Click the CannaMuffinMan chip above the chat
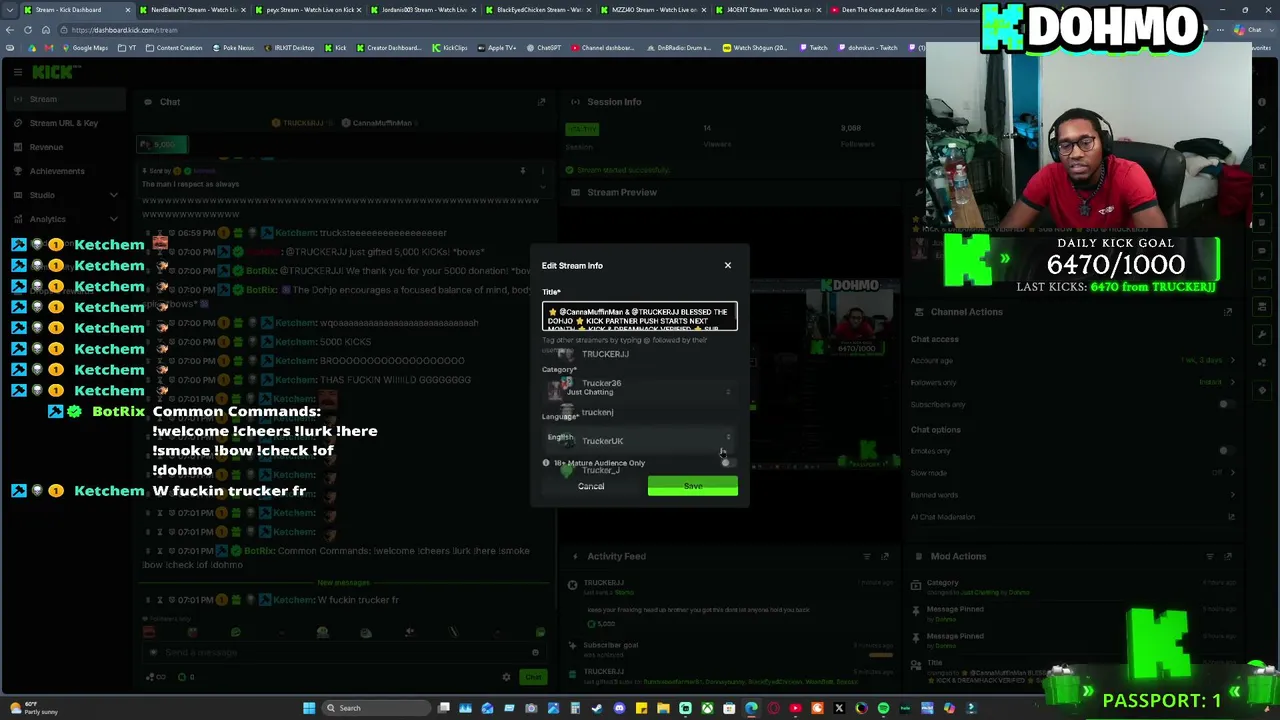Screen dimensions: 1280x720 [382, 123]
